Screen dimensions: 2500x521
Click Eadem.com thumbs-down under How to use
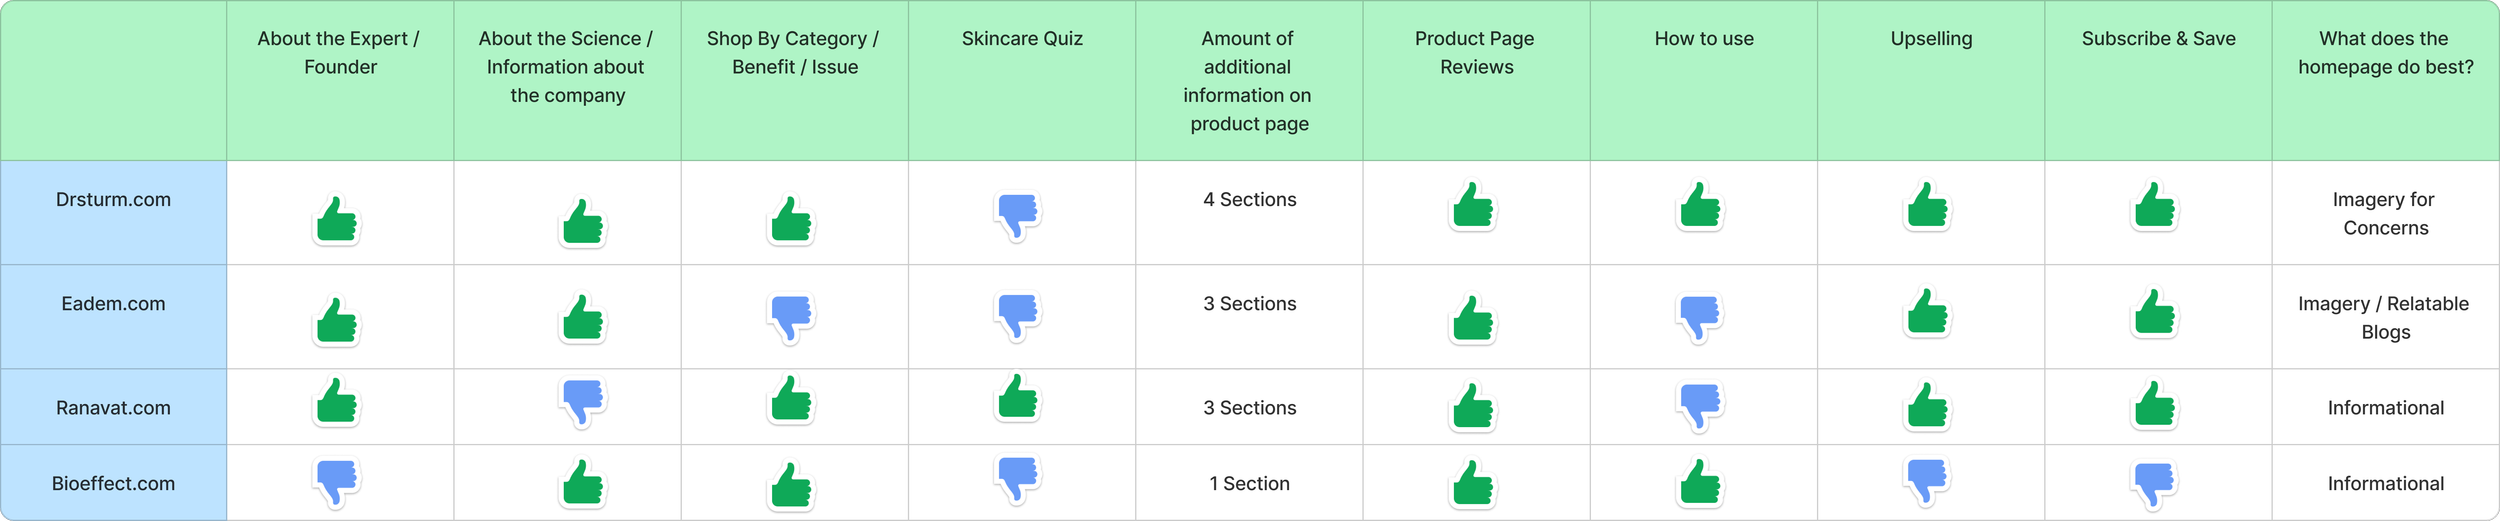[1700, 318]
